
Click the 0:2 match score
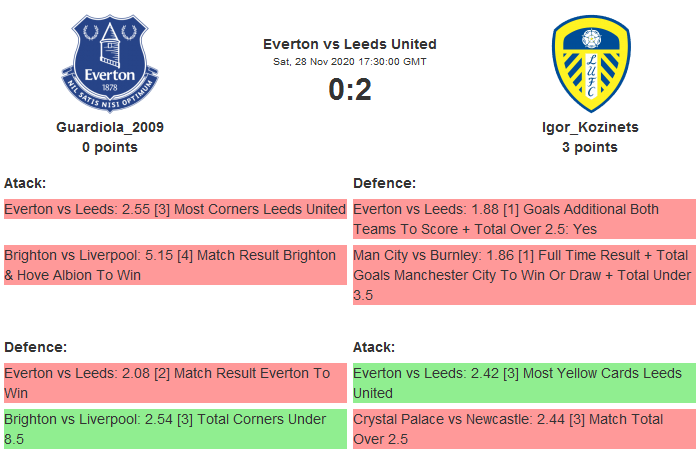pyautogui.click(x=350, y=90)
